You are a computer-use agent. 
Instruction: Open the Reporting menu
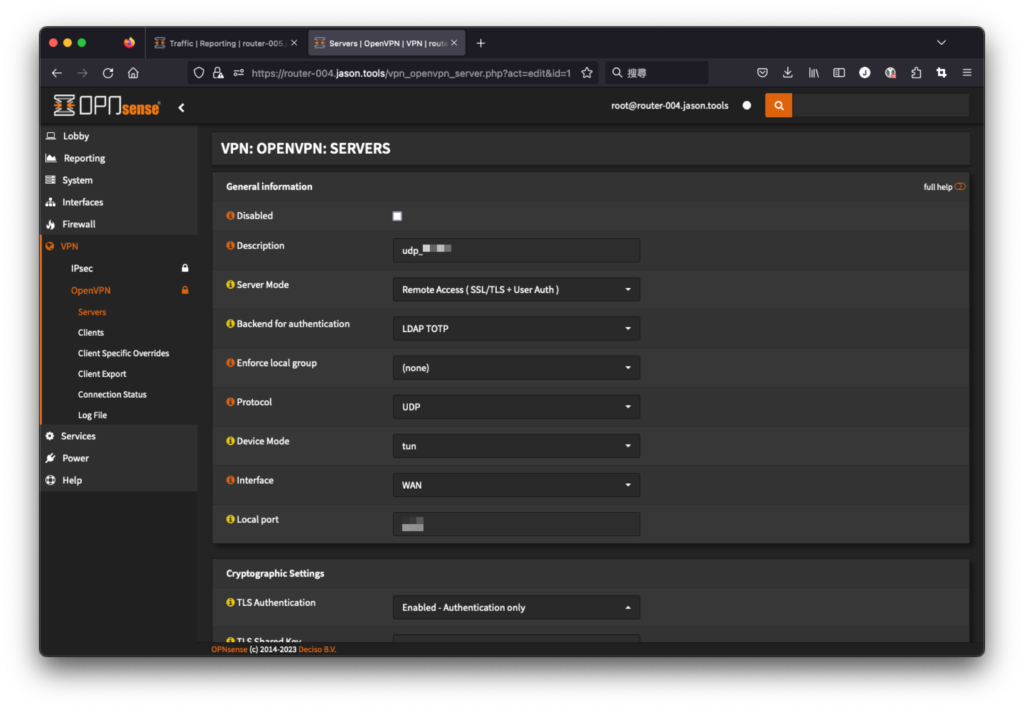pyautogui.click(x=119, y=158)
